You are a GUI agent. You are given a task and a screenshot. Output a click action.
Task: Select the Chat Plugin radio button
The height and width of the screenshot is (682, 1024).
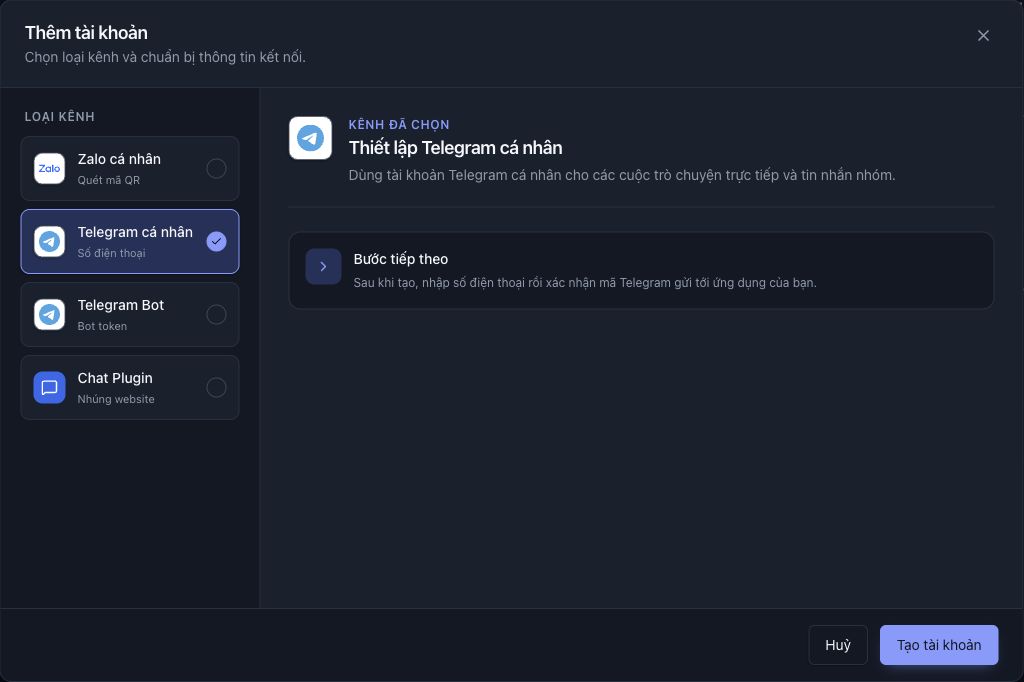(x=216, y=387)
